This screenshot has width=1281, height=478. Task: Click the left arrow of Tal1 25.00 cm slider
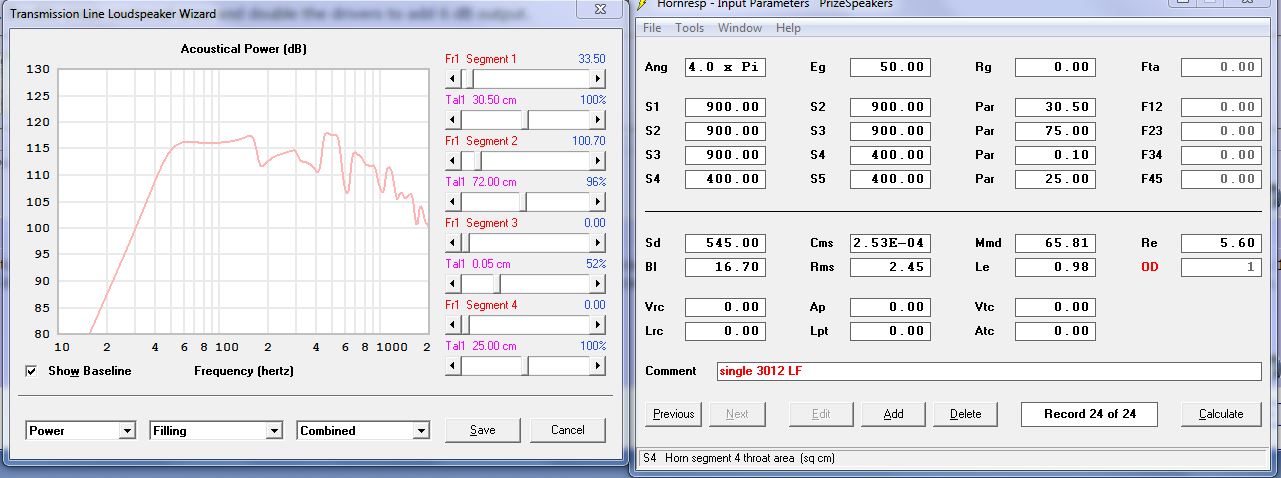pyautogui.click(x=452, y=365)
